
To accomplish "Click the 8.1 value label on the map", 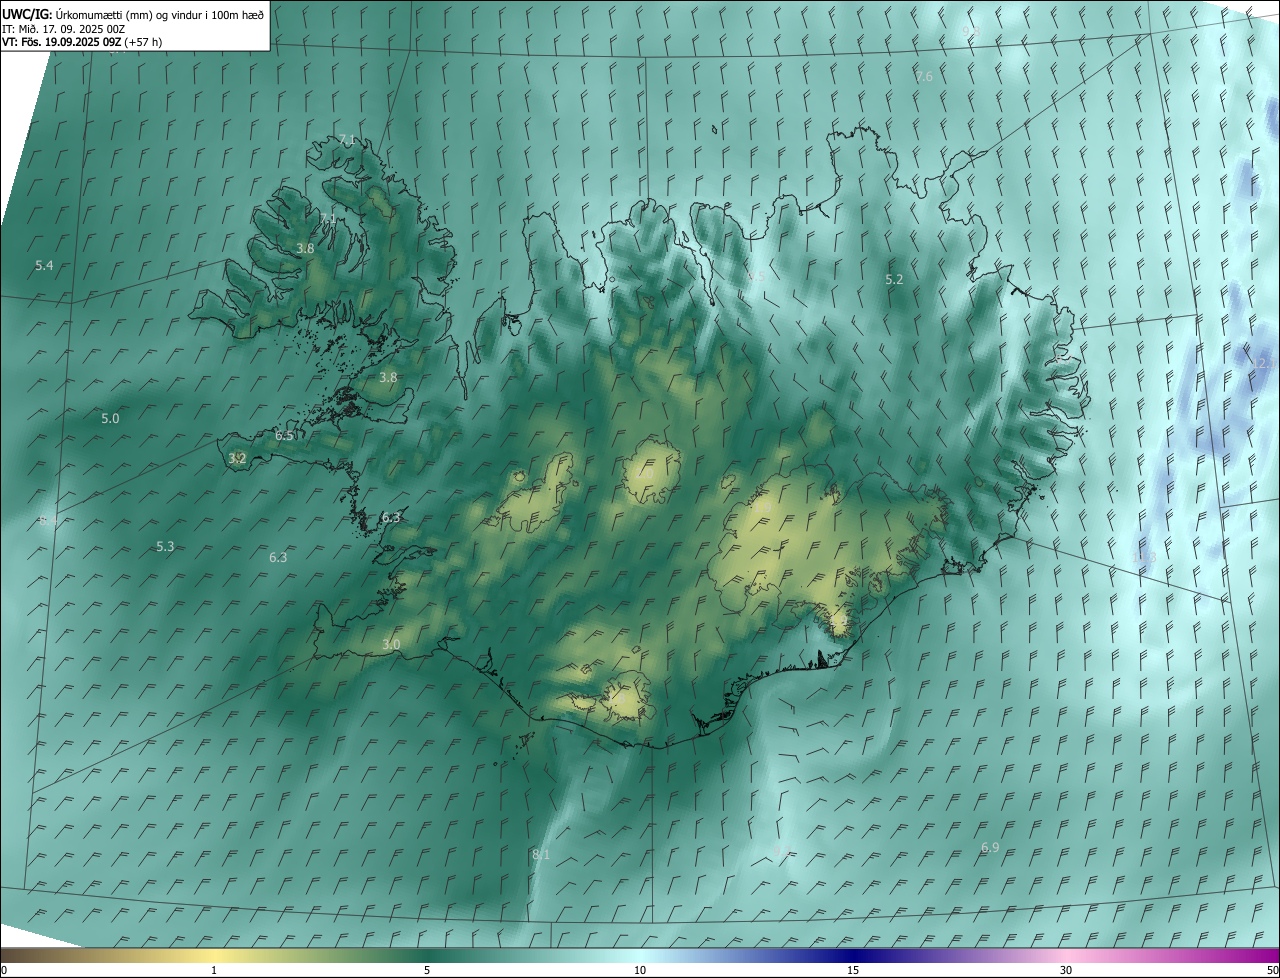I will pos(541,855).
